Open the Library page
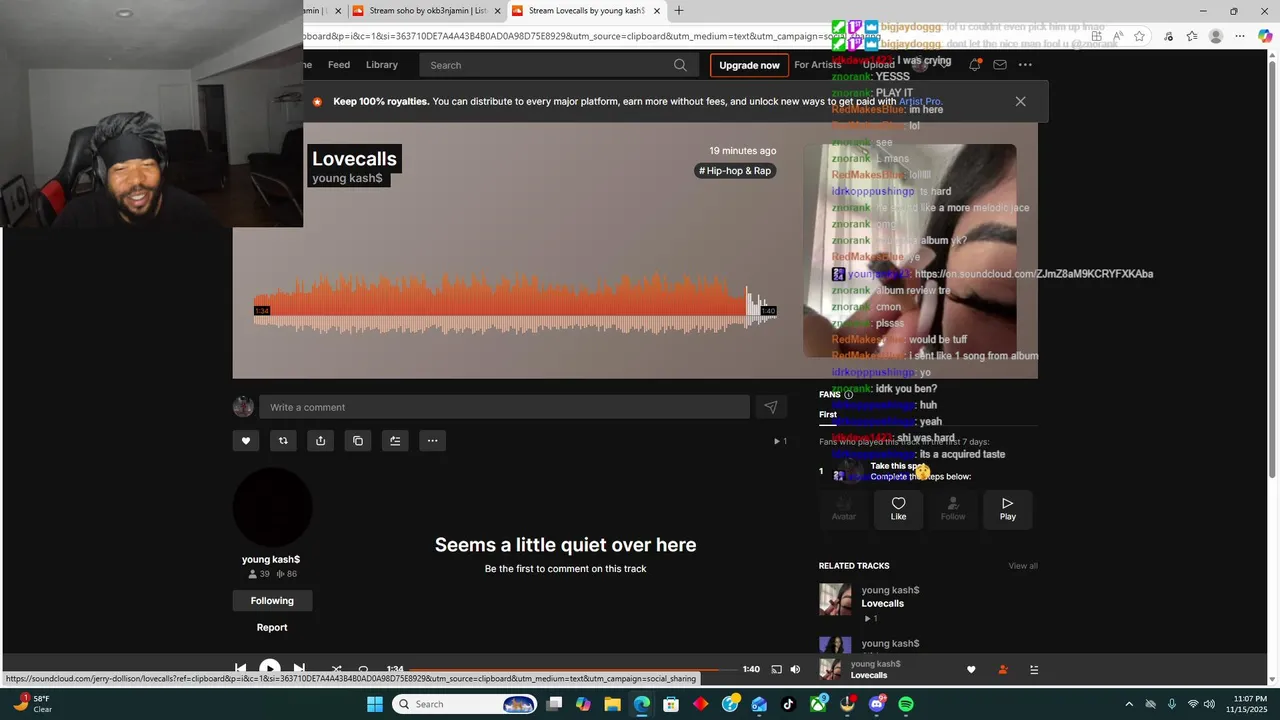This screenshot has height=720, width=1280. (x=382, y=65)
